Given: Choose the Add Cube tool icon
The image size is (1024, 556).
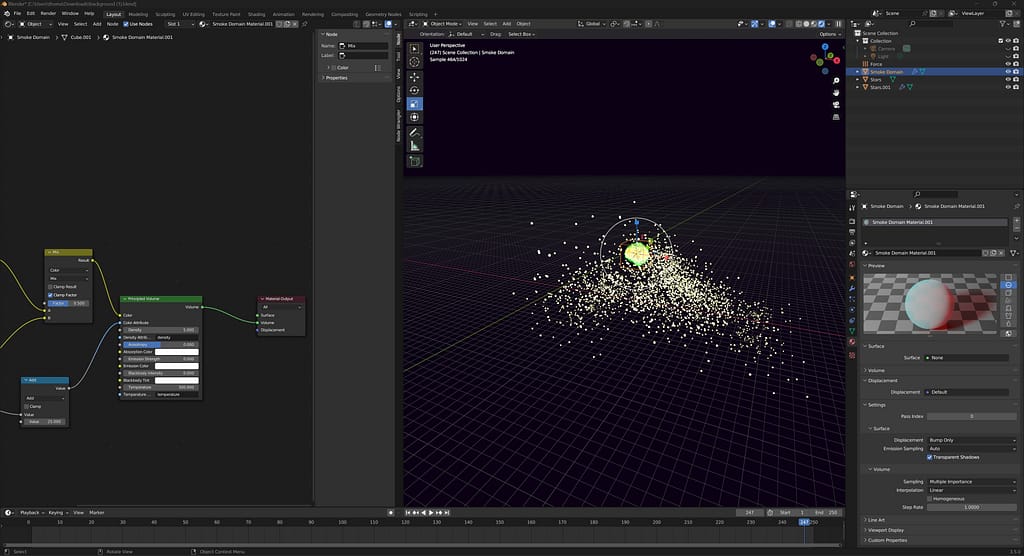Looking at the screenshot, I should tap(415, 160).
